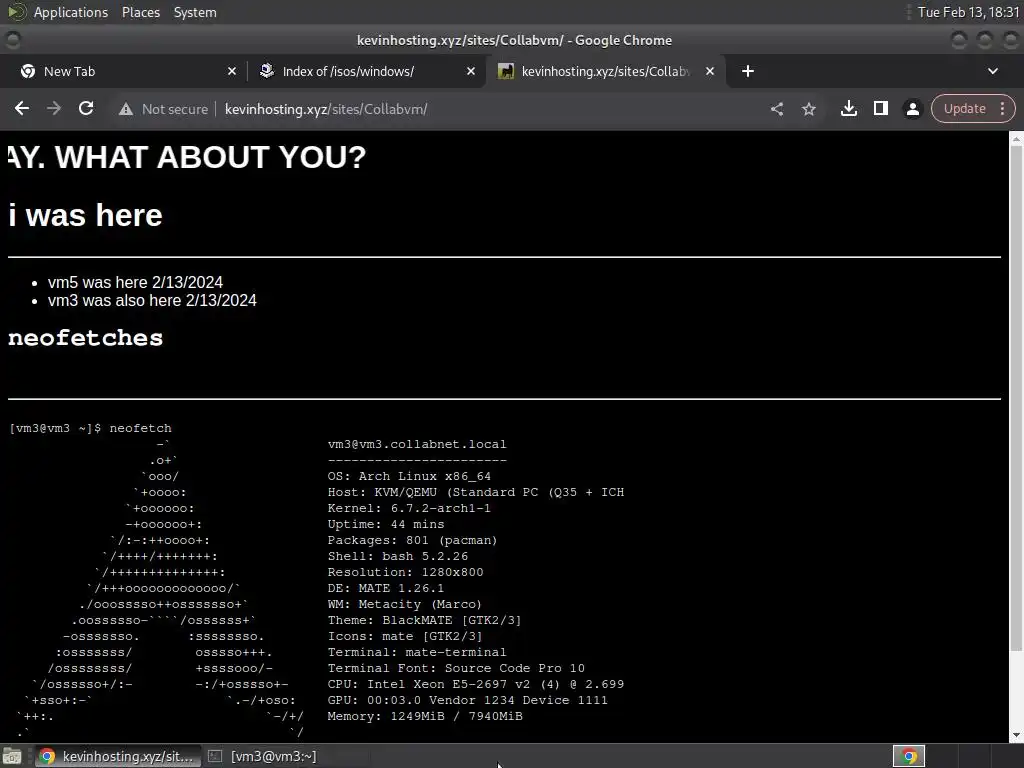Click 'OS: Arch Linux x86_64' line

[409, 476]
